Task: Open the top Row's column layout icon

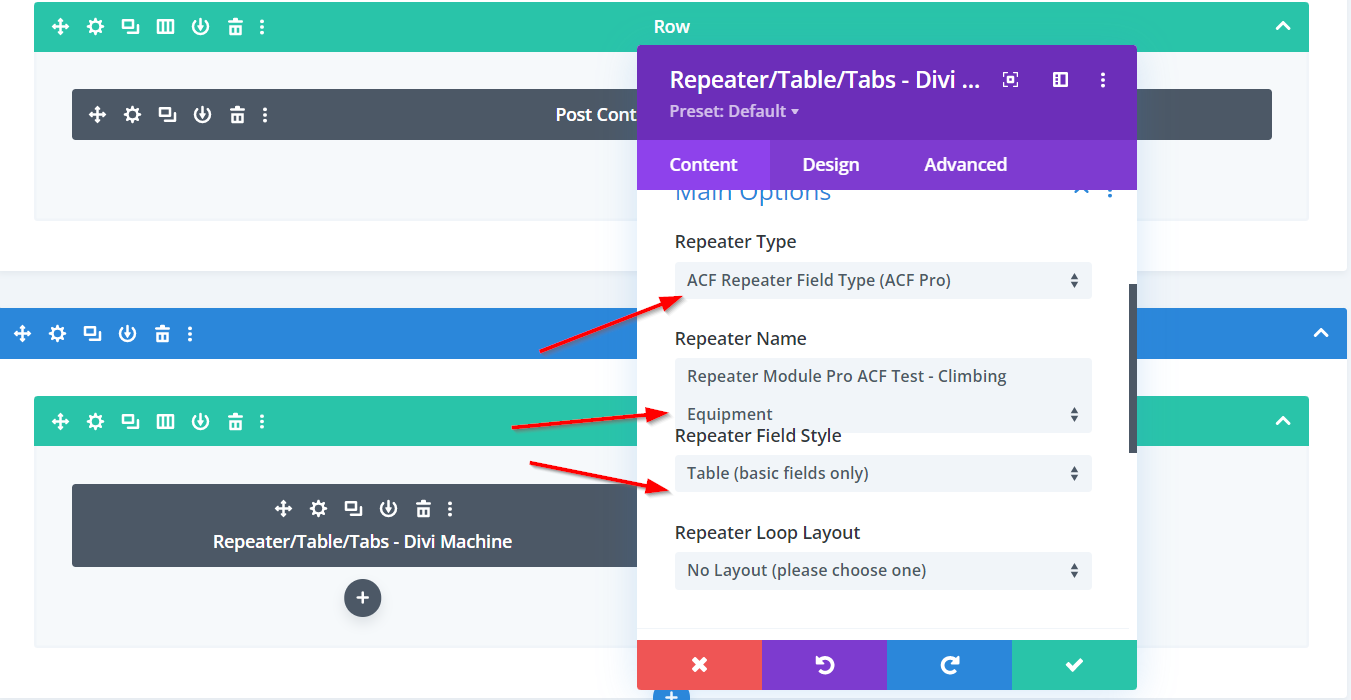Action: 165,27
